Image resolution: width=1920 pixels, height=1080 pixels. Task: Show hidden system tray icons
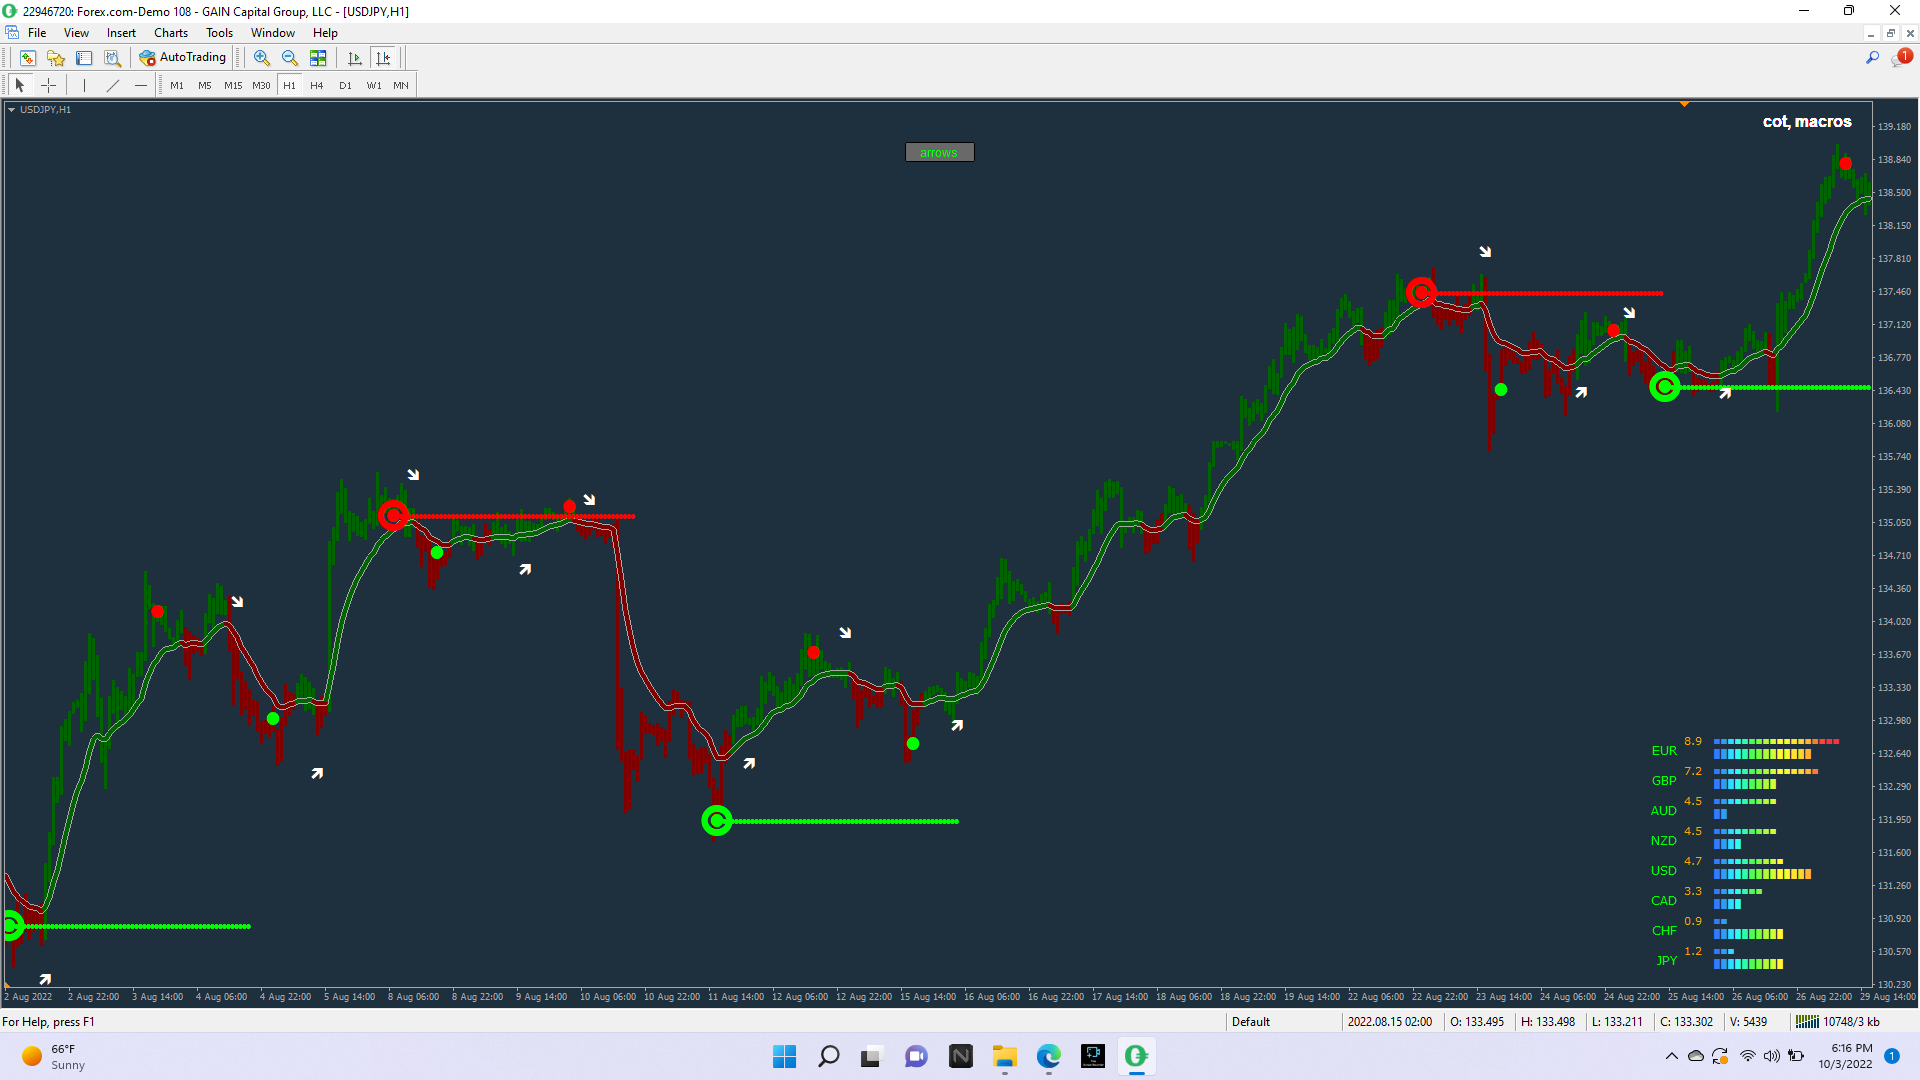[1671, 1056]
